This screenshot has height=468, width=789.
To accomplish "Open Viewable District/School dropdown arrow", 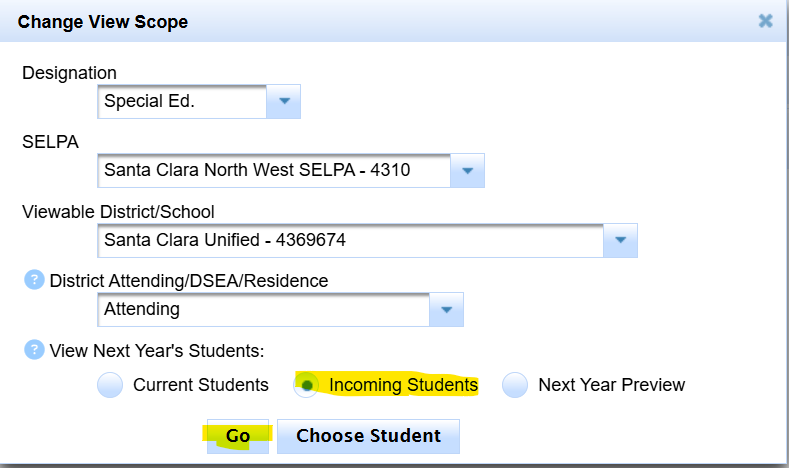I will pos(620,241).
